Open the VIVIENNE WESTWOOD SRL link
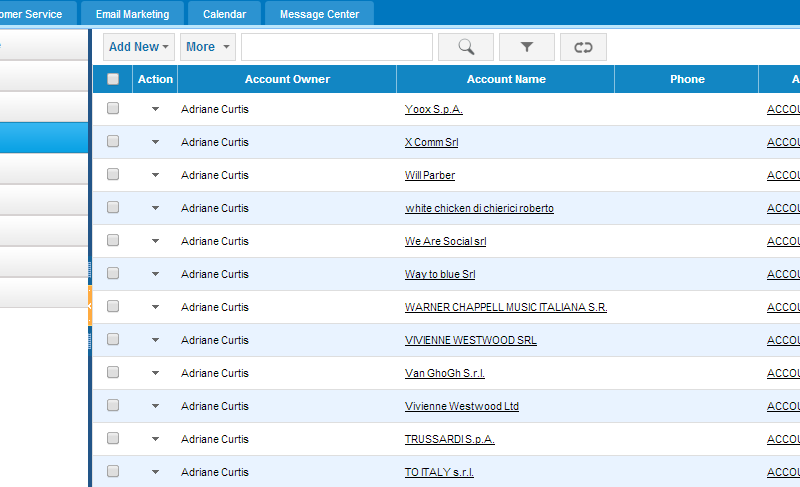The width and height of the screenshot is (800, 487). point(470,340)
